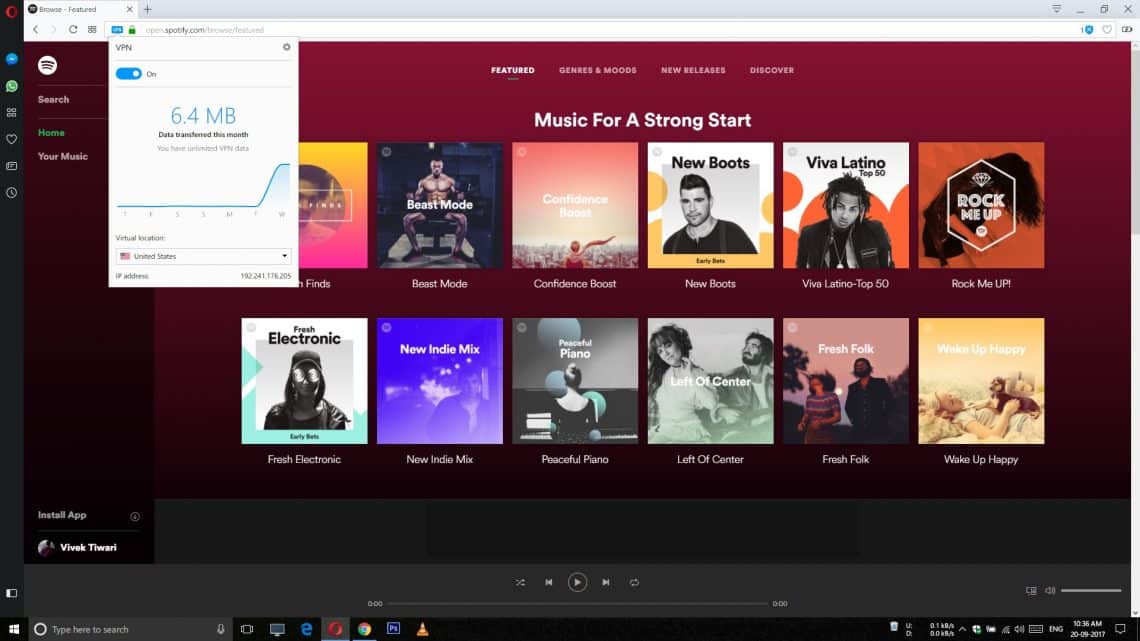Open a new browser tab

coord(148,9)
